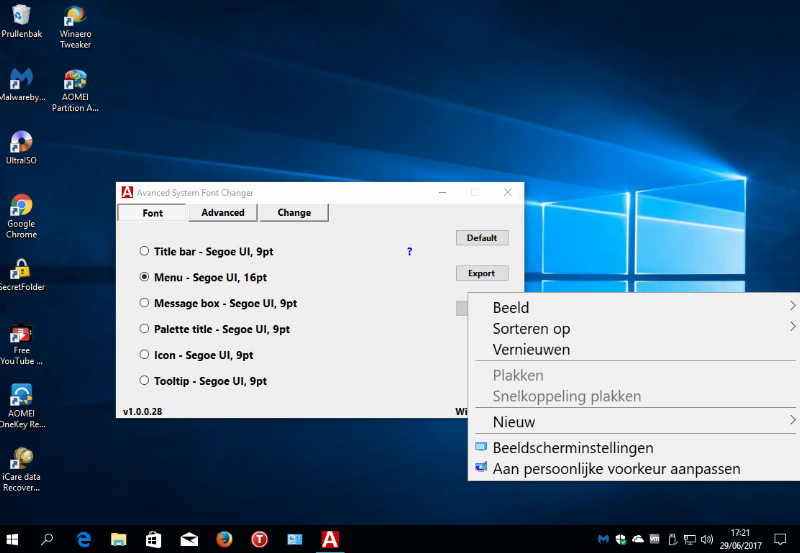Click the blue question mark help icon
Viewport: 800px width, 553px height.
[x=409, y=252]
